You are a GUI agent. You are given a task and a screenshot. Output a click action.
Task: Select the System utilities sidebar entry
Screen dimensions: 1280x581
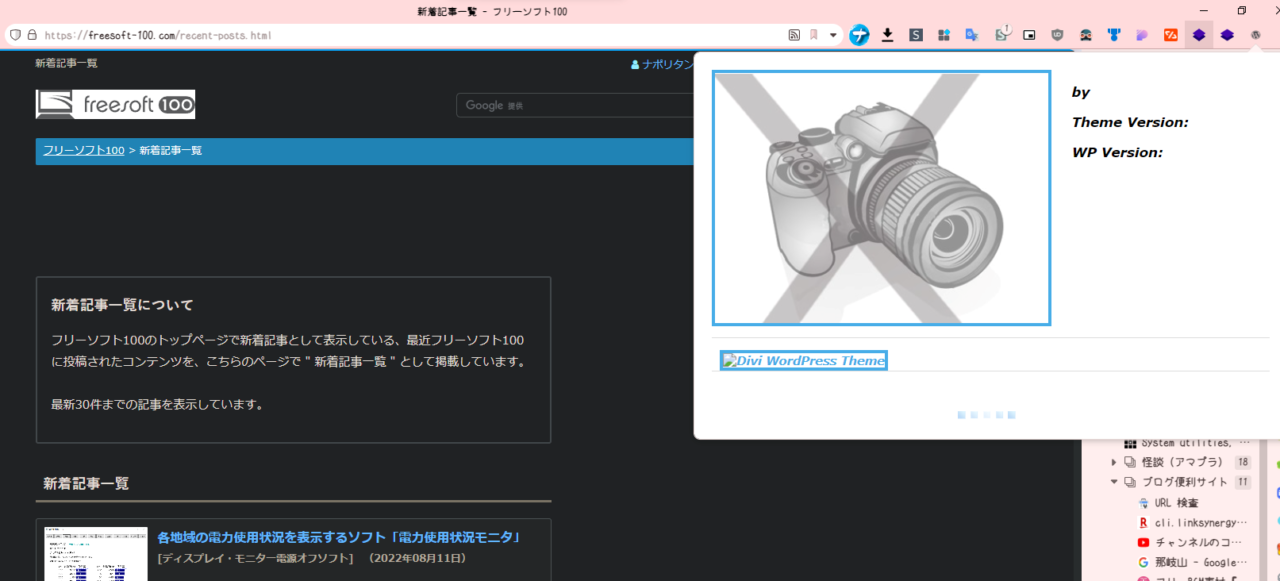tap(1187, 442)
